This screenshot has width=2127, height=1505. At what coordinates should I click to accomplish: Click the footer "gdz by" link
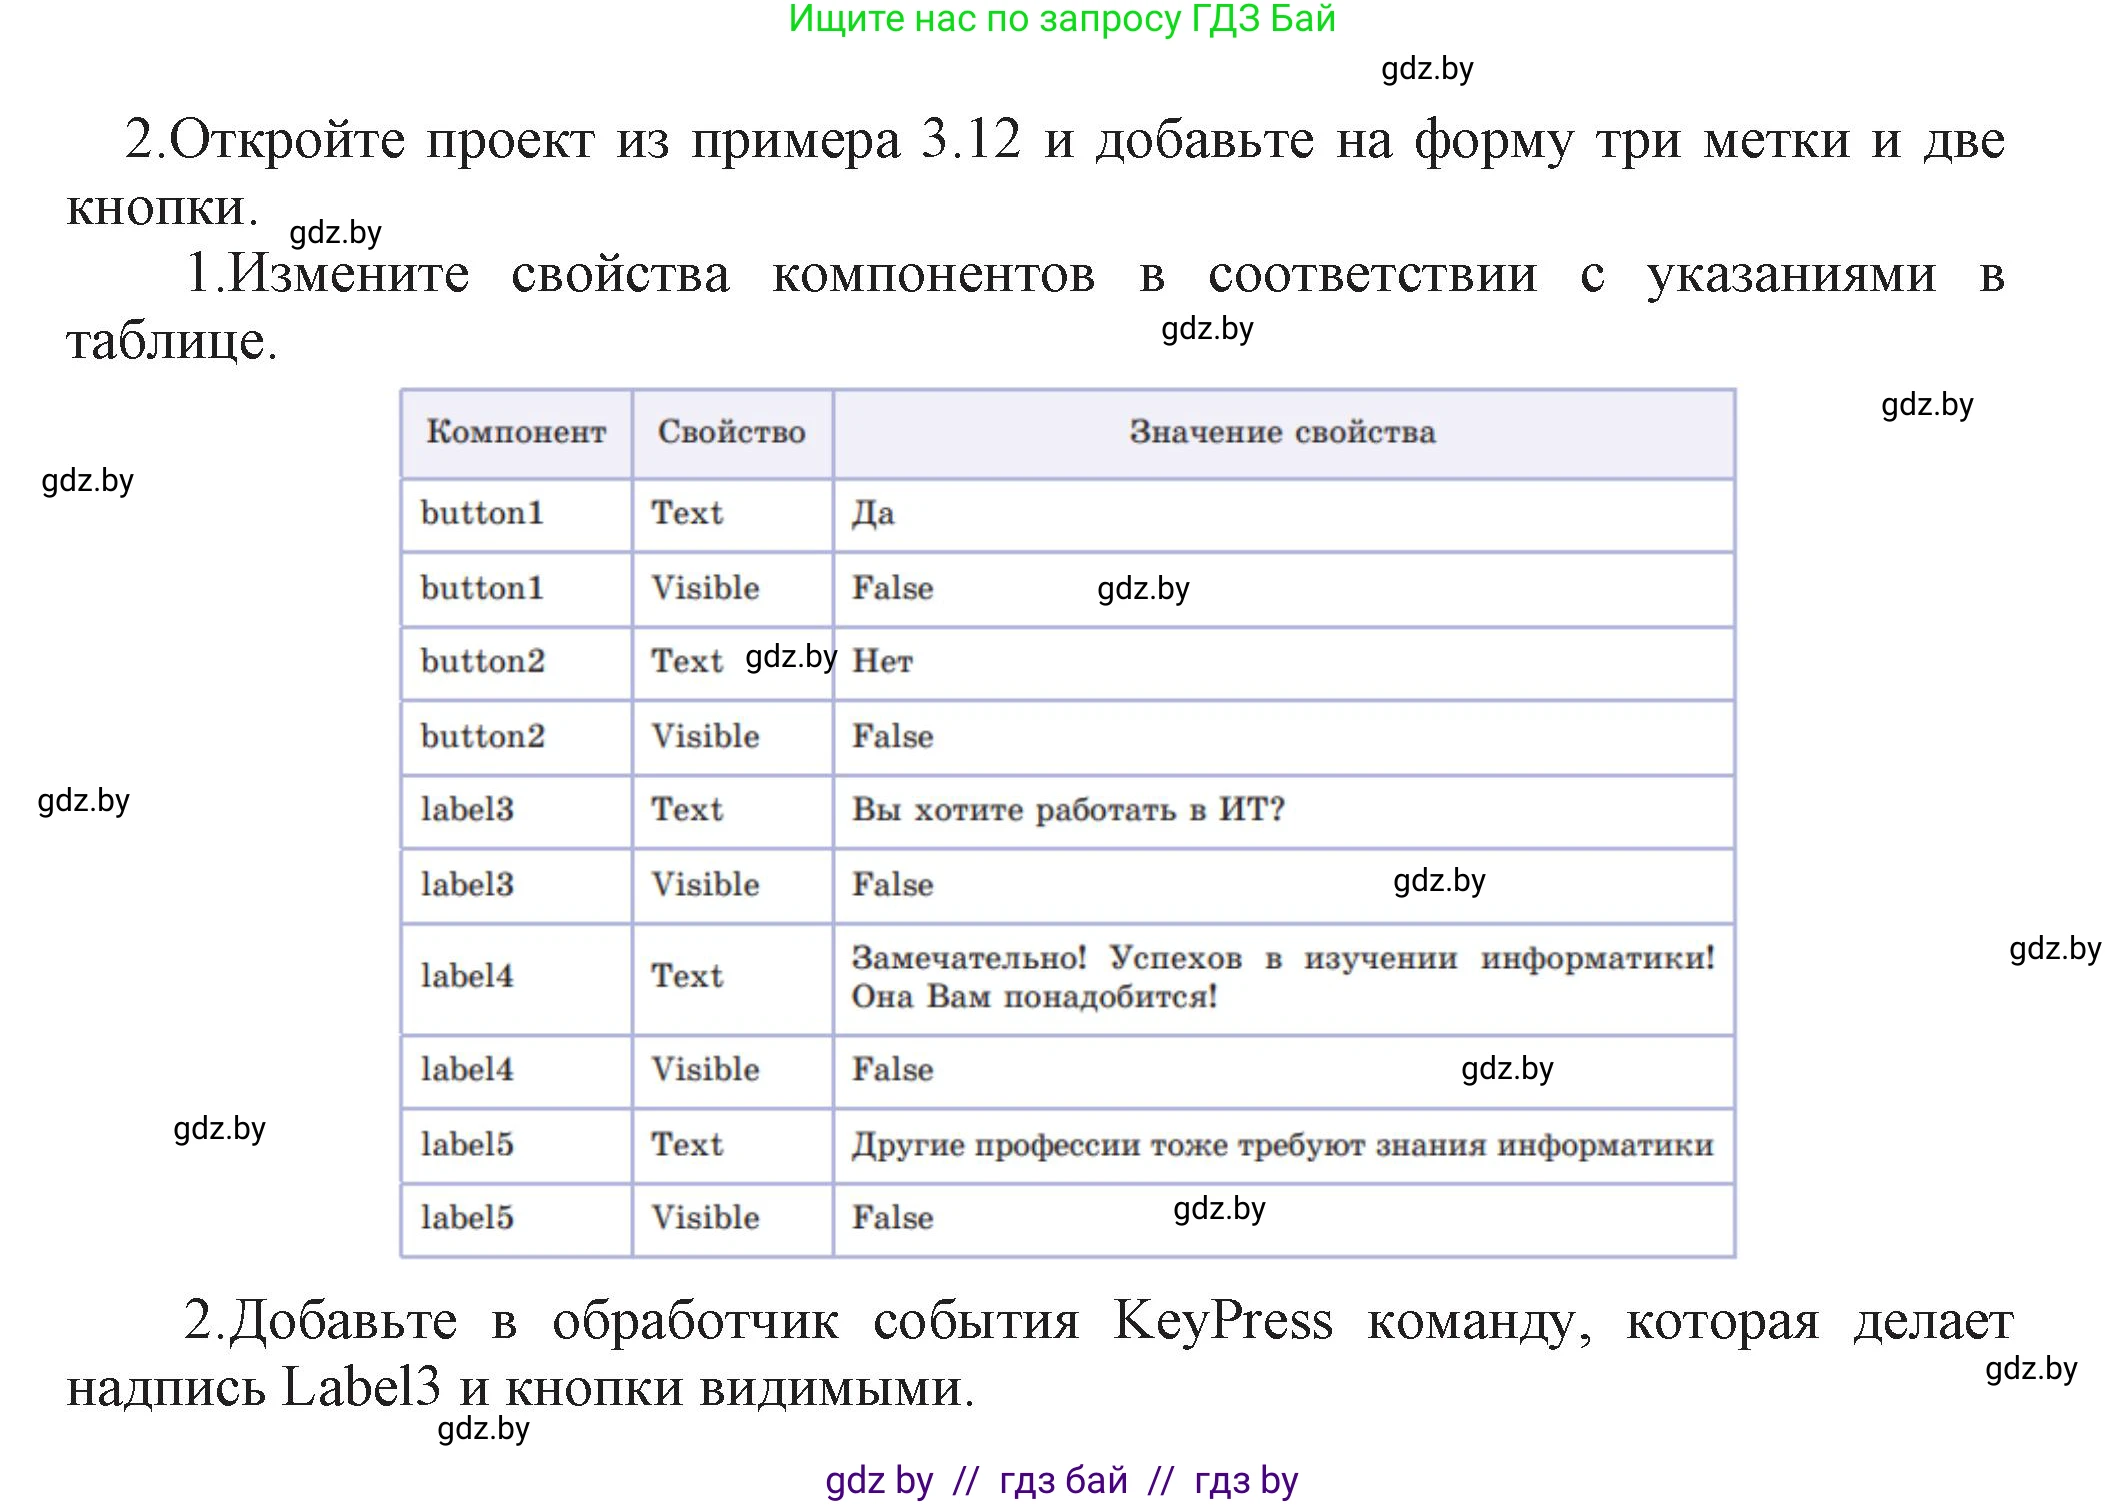pyautogui.click(x=880, y=1480)
